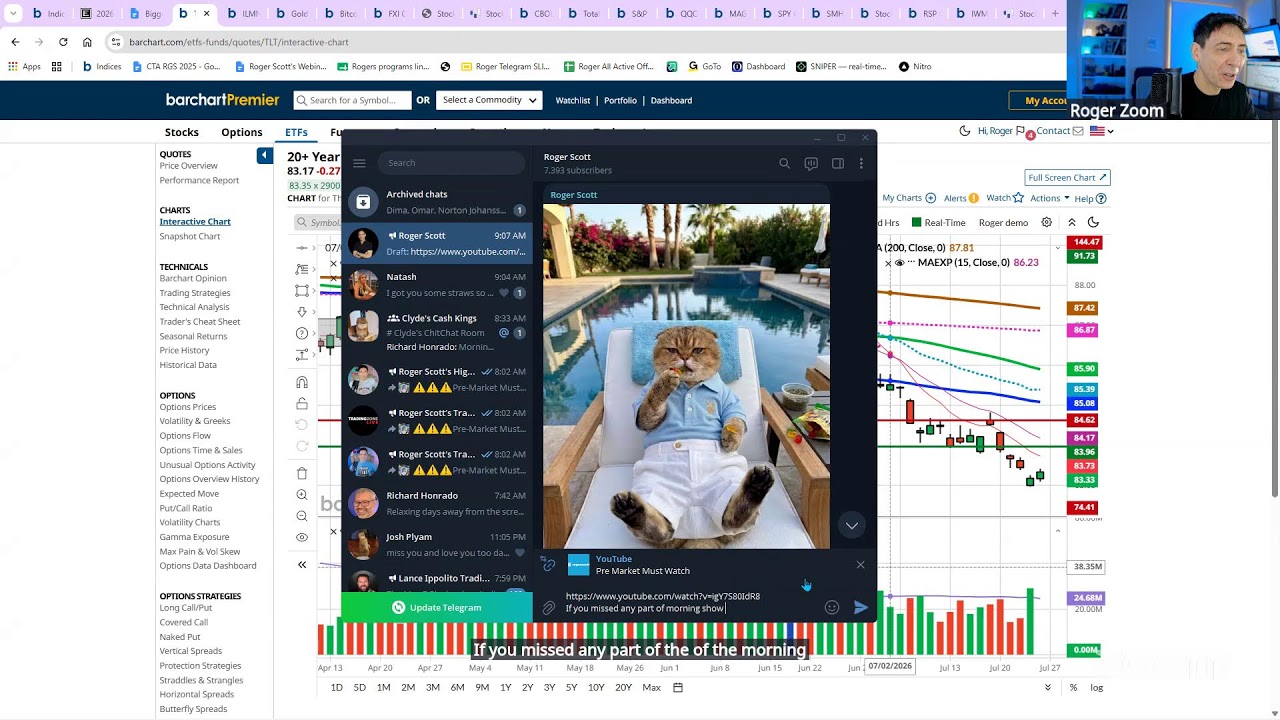Open the Select a Commodity dropdown
Viewport: 1280px width, 720px height.
(x=489, y=100)
